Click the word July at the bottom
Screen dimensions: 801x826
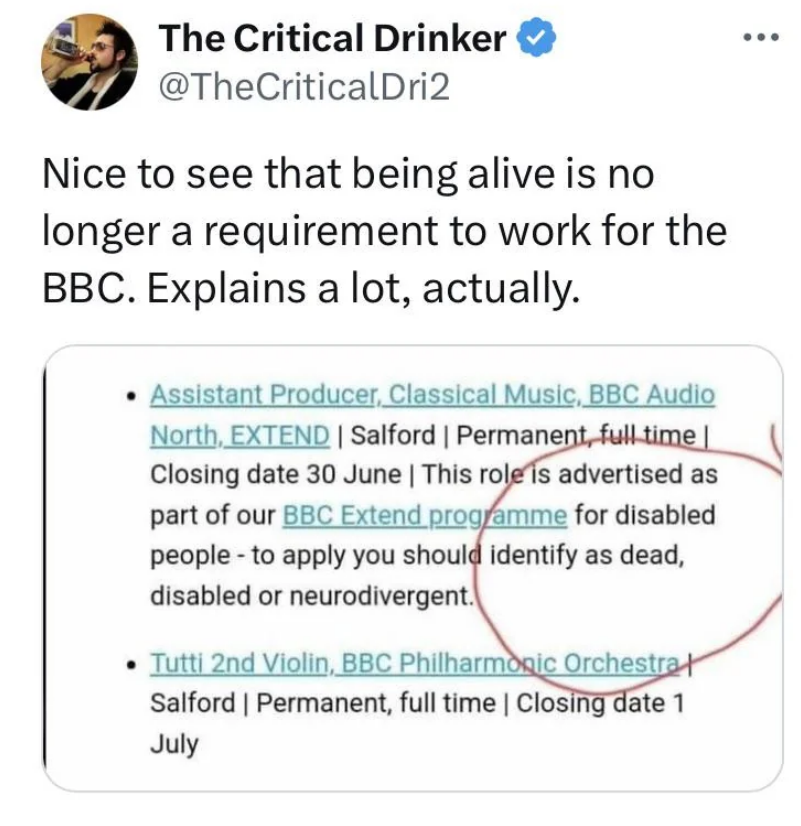(174, 744)
